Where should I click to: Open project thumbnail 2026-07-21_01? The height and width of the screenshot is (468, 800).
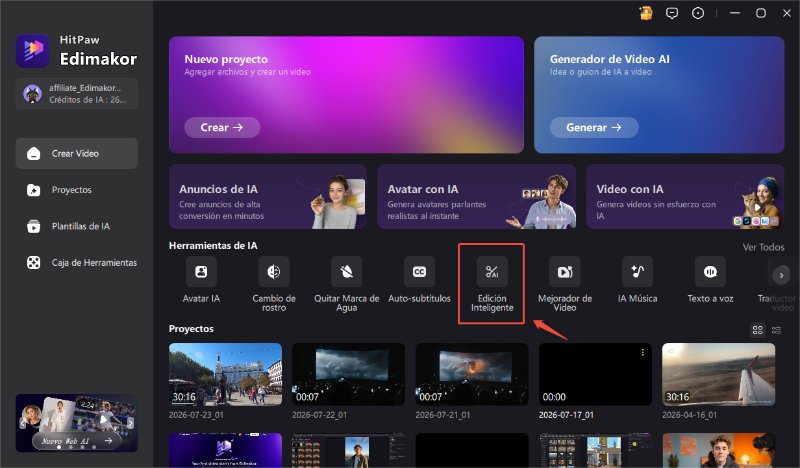[471, 374]
